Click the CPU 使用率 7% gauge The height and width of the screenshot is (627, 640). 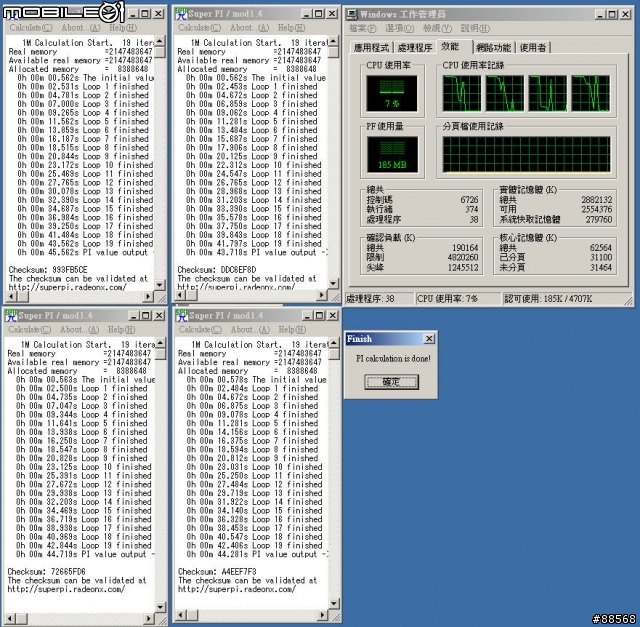392,93
